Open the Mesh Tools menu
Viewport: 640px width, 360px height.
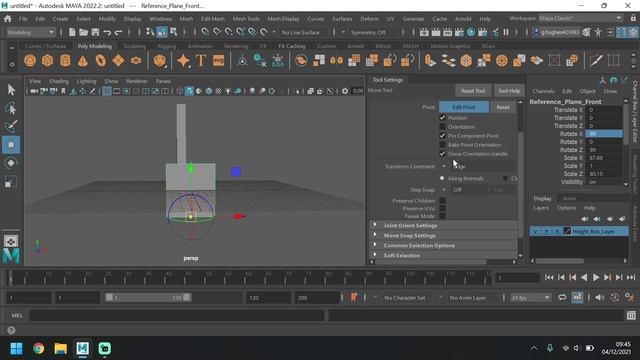246,19
